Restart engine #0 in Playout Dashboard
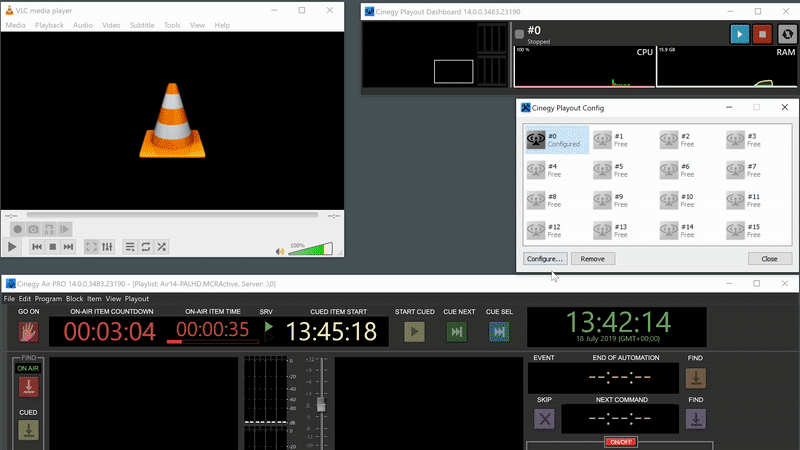The image size is (800, 450). pyautogui.click(x=787, y=34)
